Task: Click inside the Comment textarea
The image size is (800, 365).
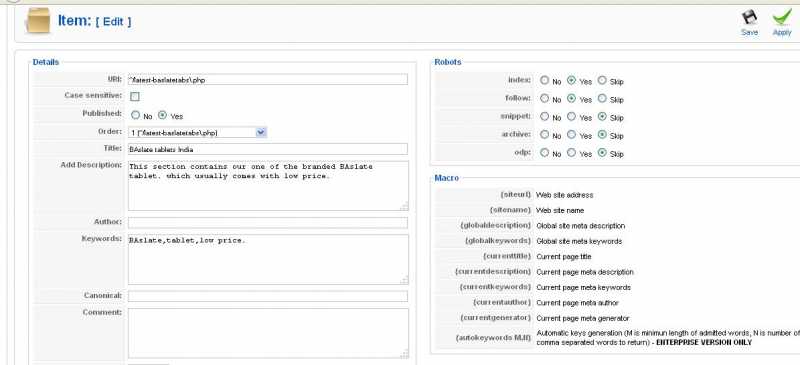Action: click(268, 333)
